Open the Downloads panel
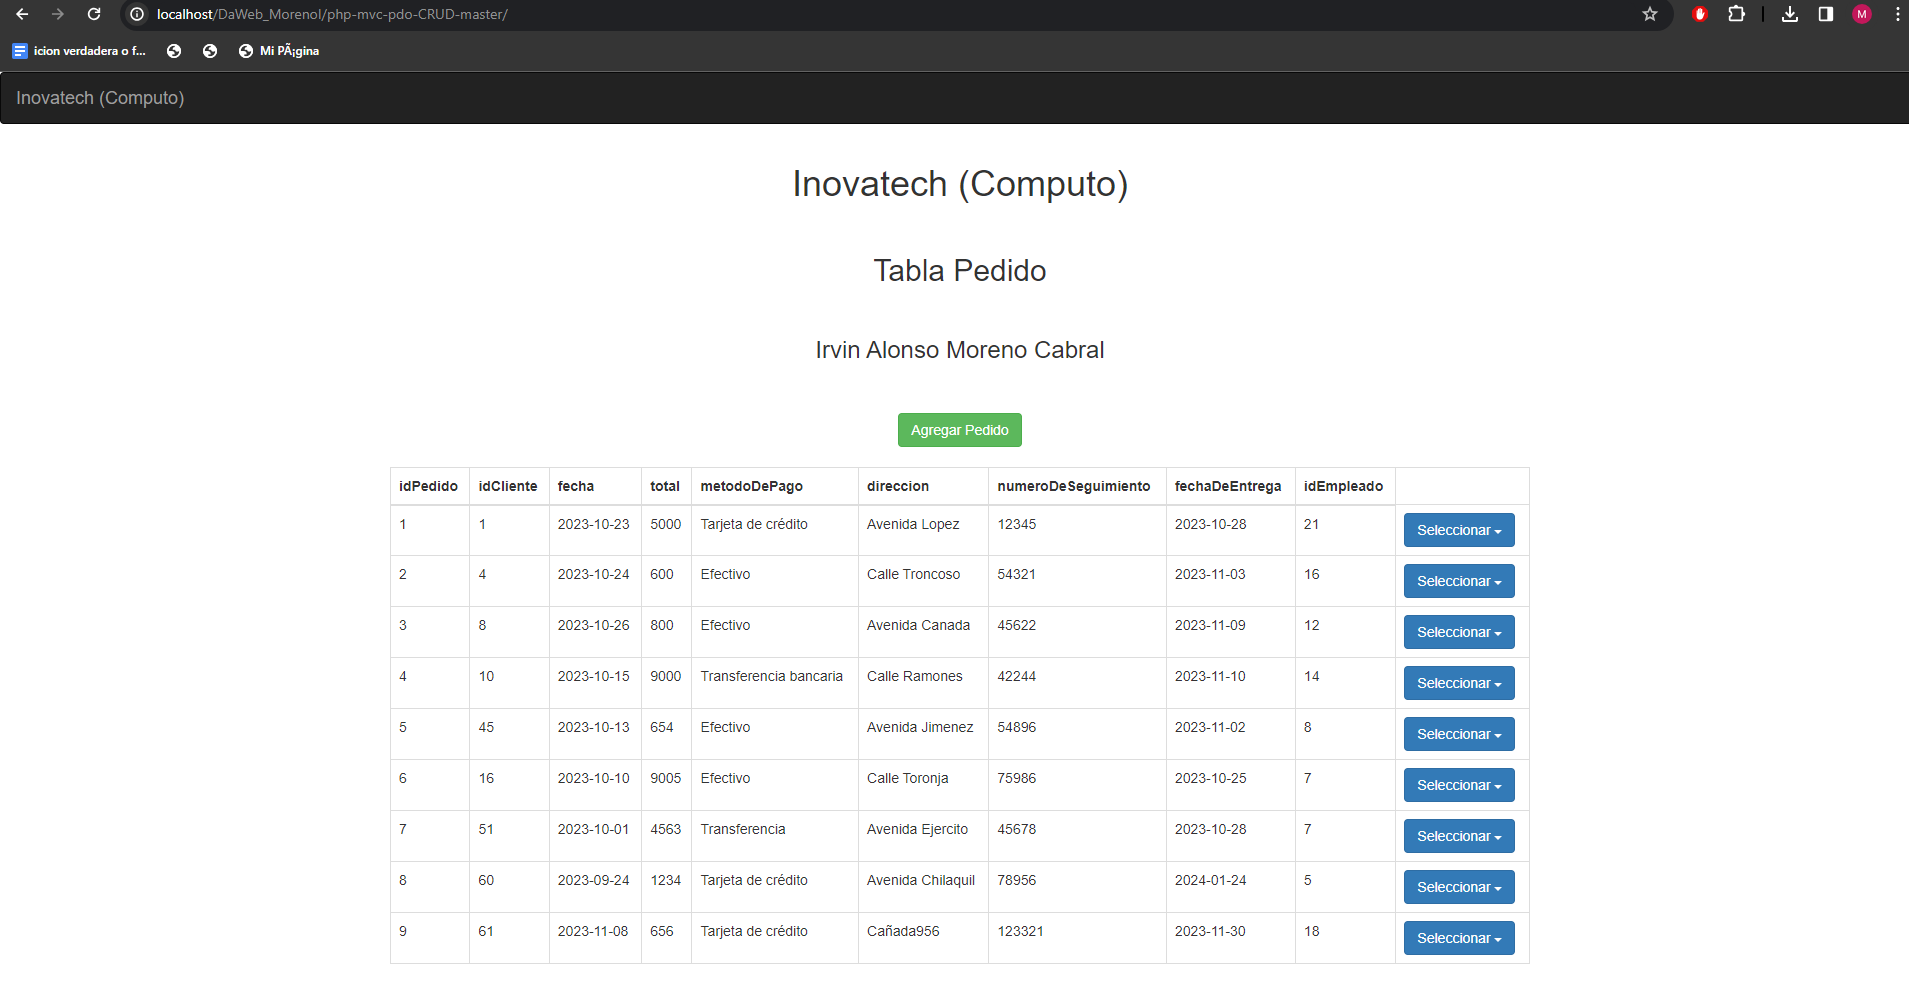1909x985 pixels. tap(1790, 15)
